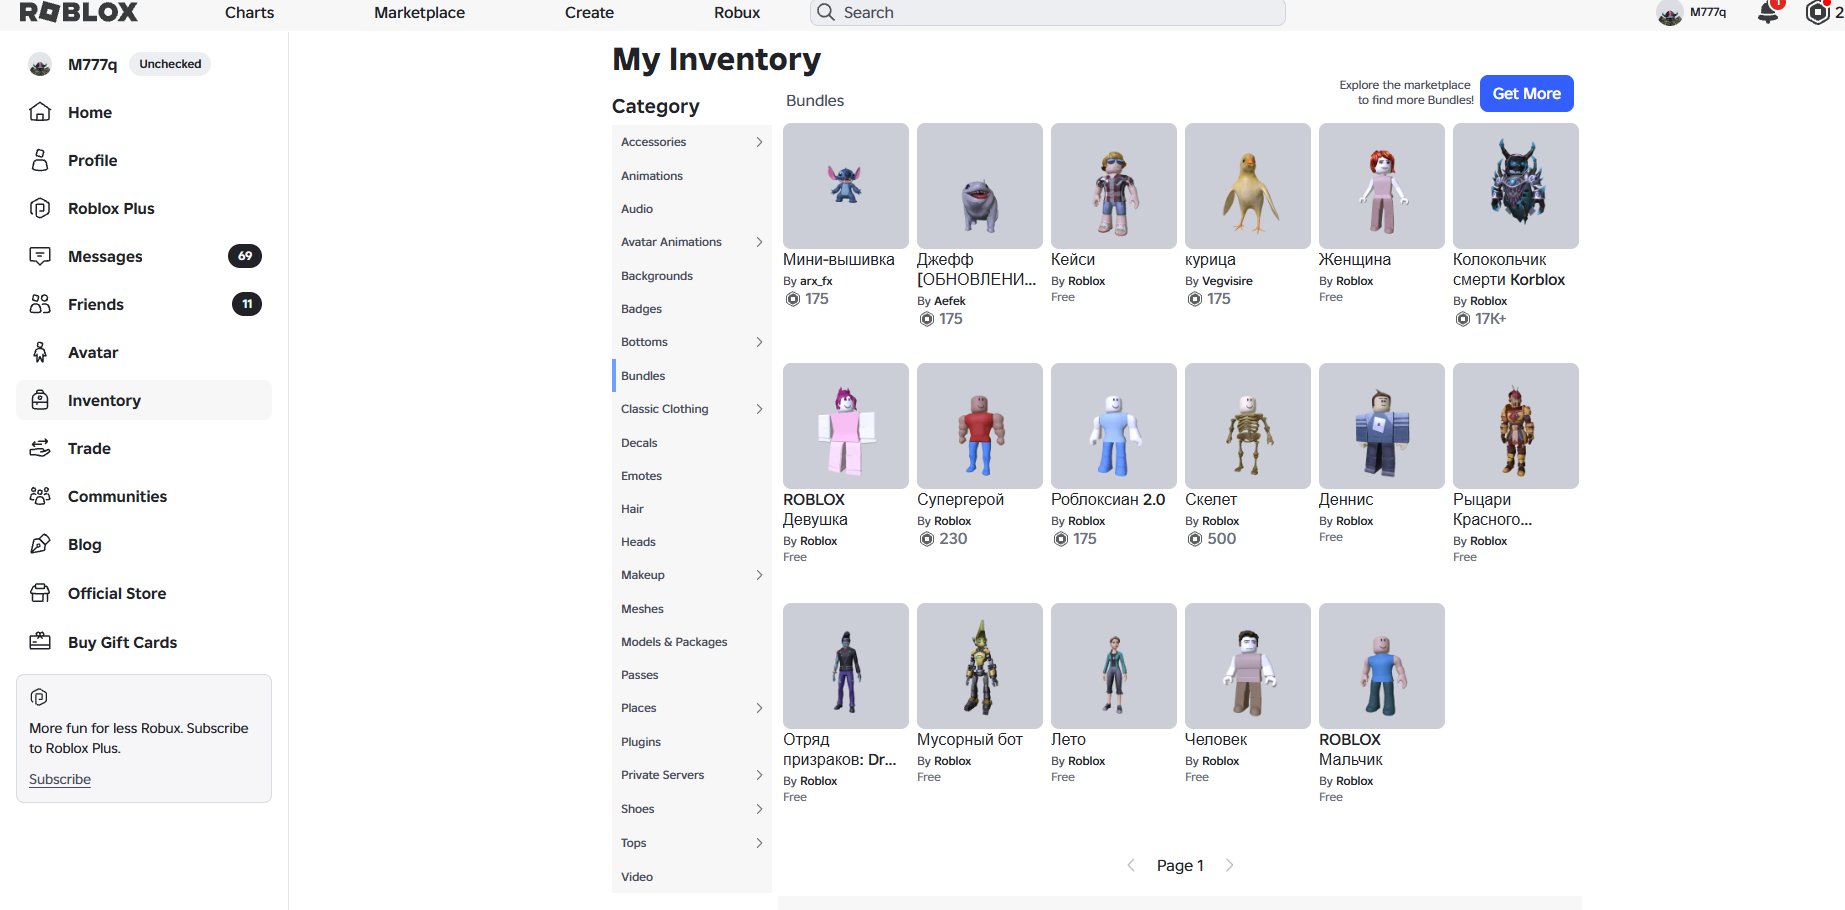Click the Trade arrows icon in the sidebar
This screenshot has width=1845, height=910.
(x=40, y=448)
